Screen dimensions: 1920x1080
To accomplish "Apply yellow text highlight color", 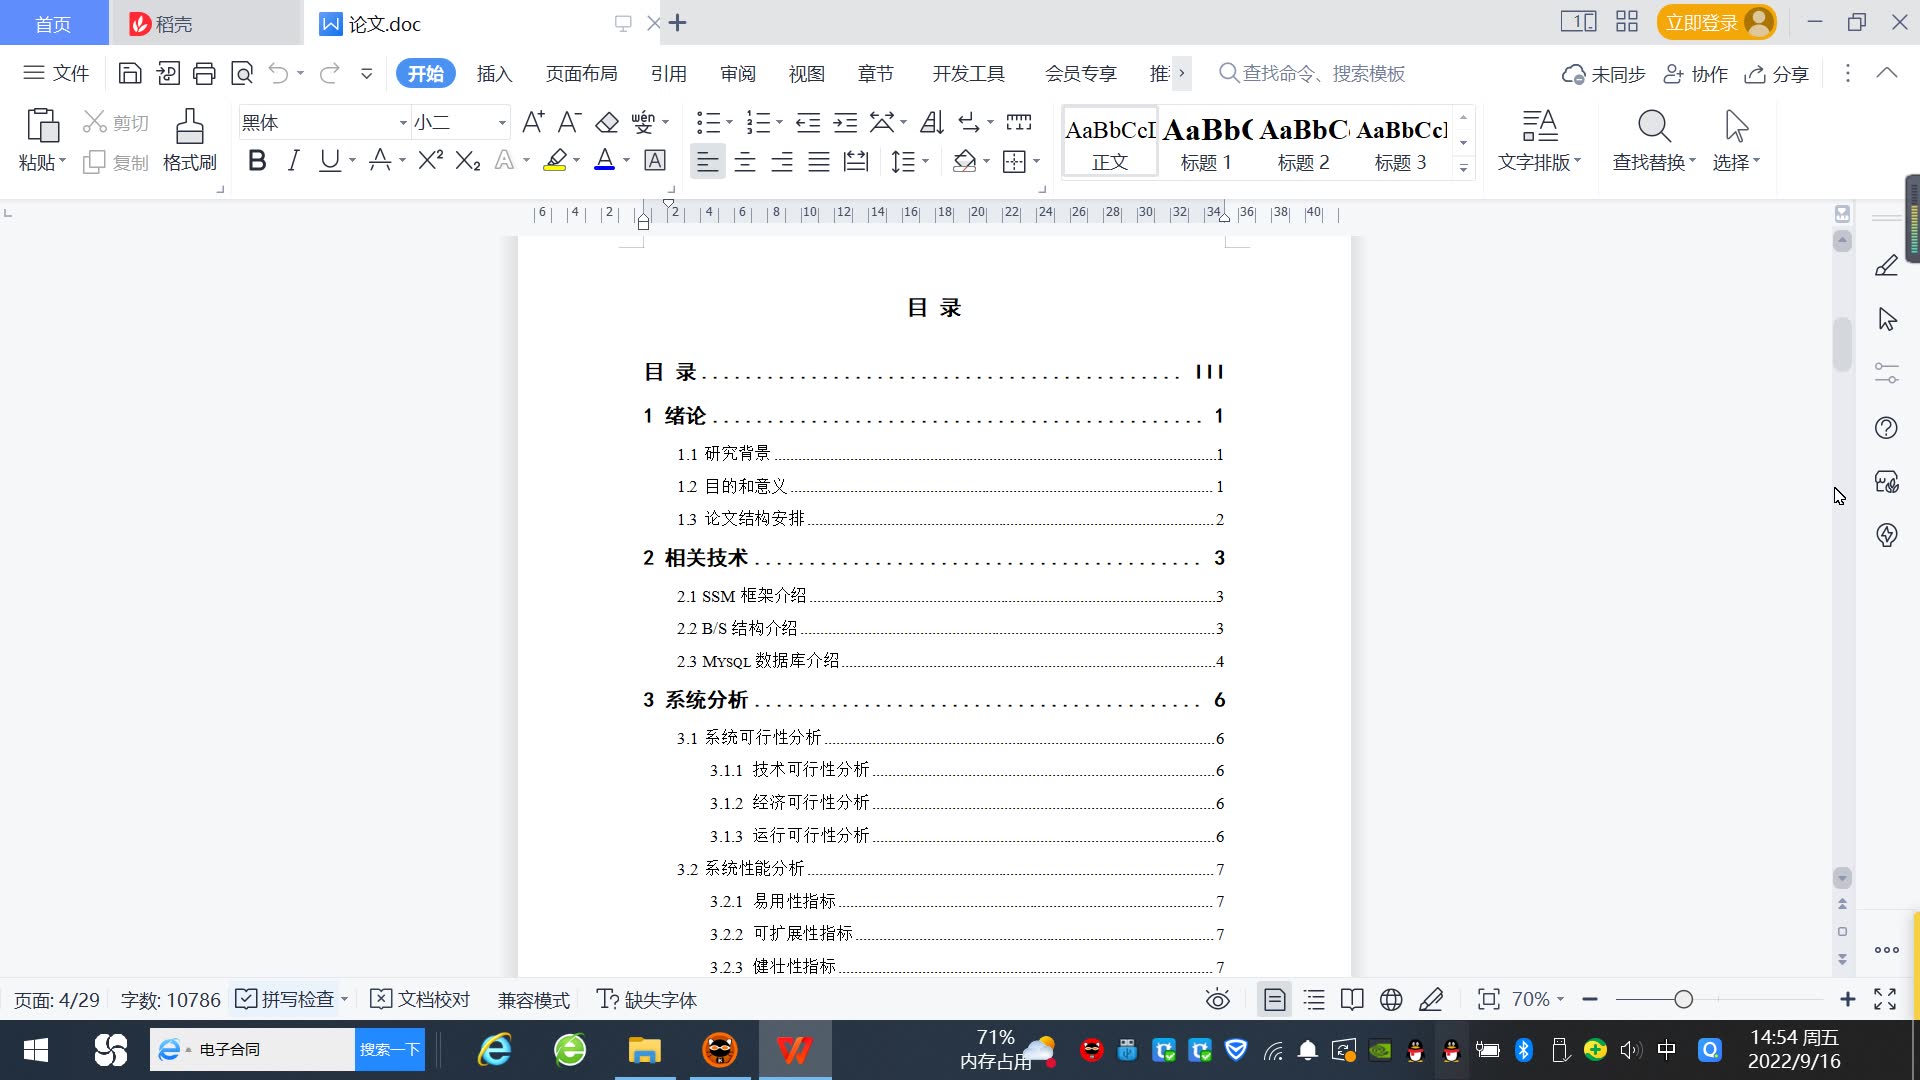I will [555, 161].
